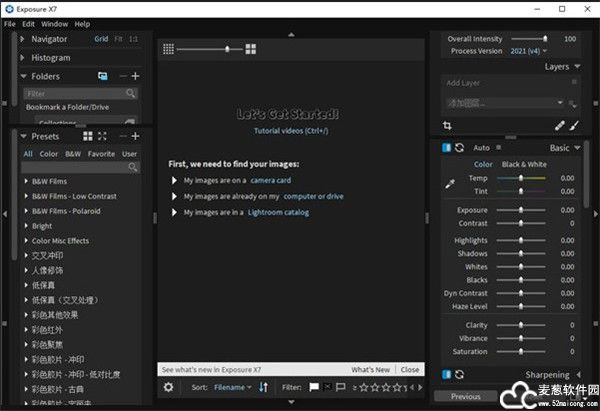Click the Previous button
The width and height of the screenshot is (600, 411).
click(x=466, y=396)
